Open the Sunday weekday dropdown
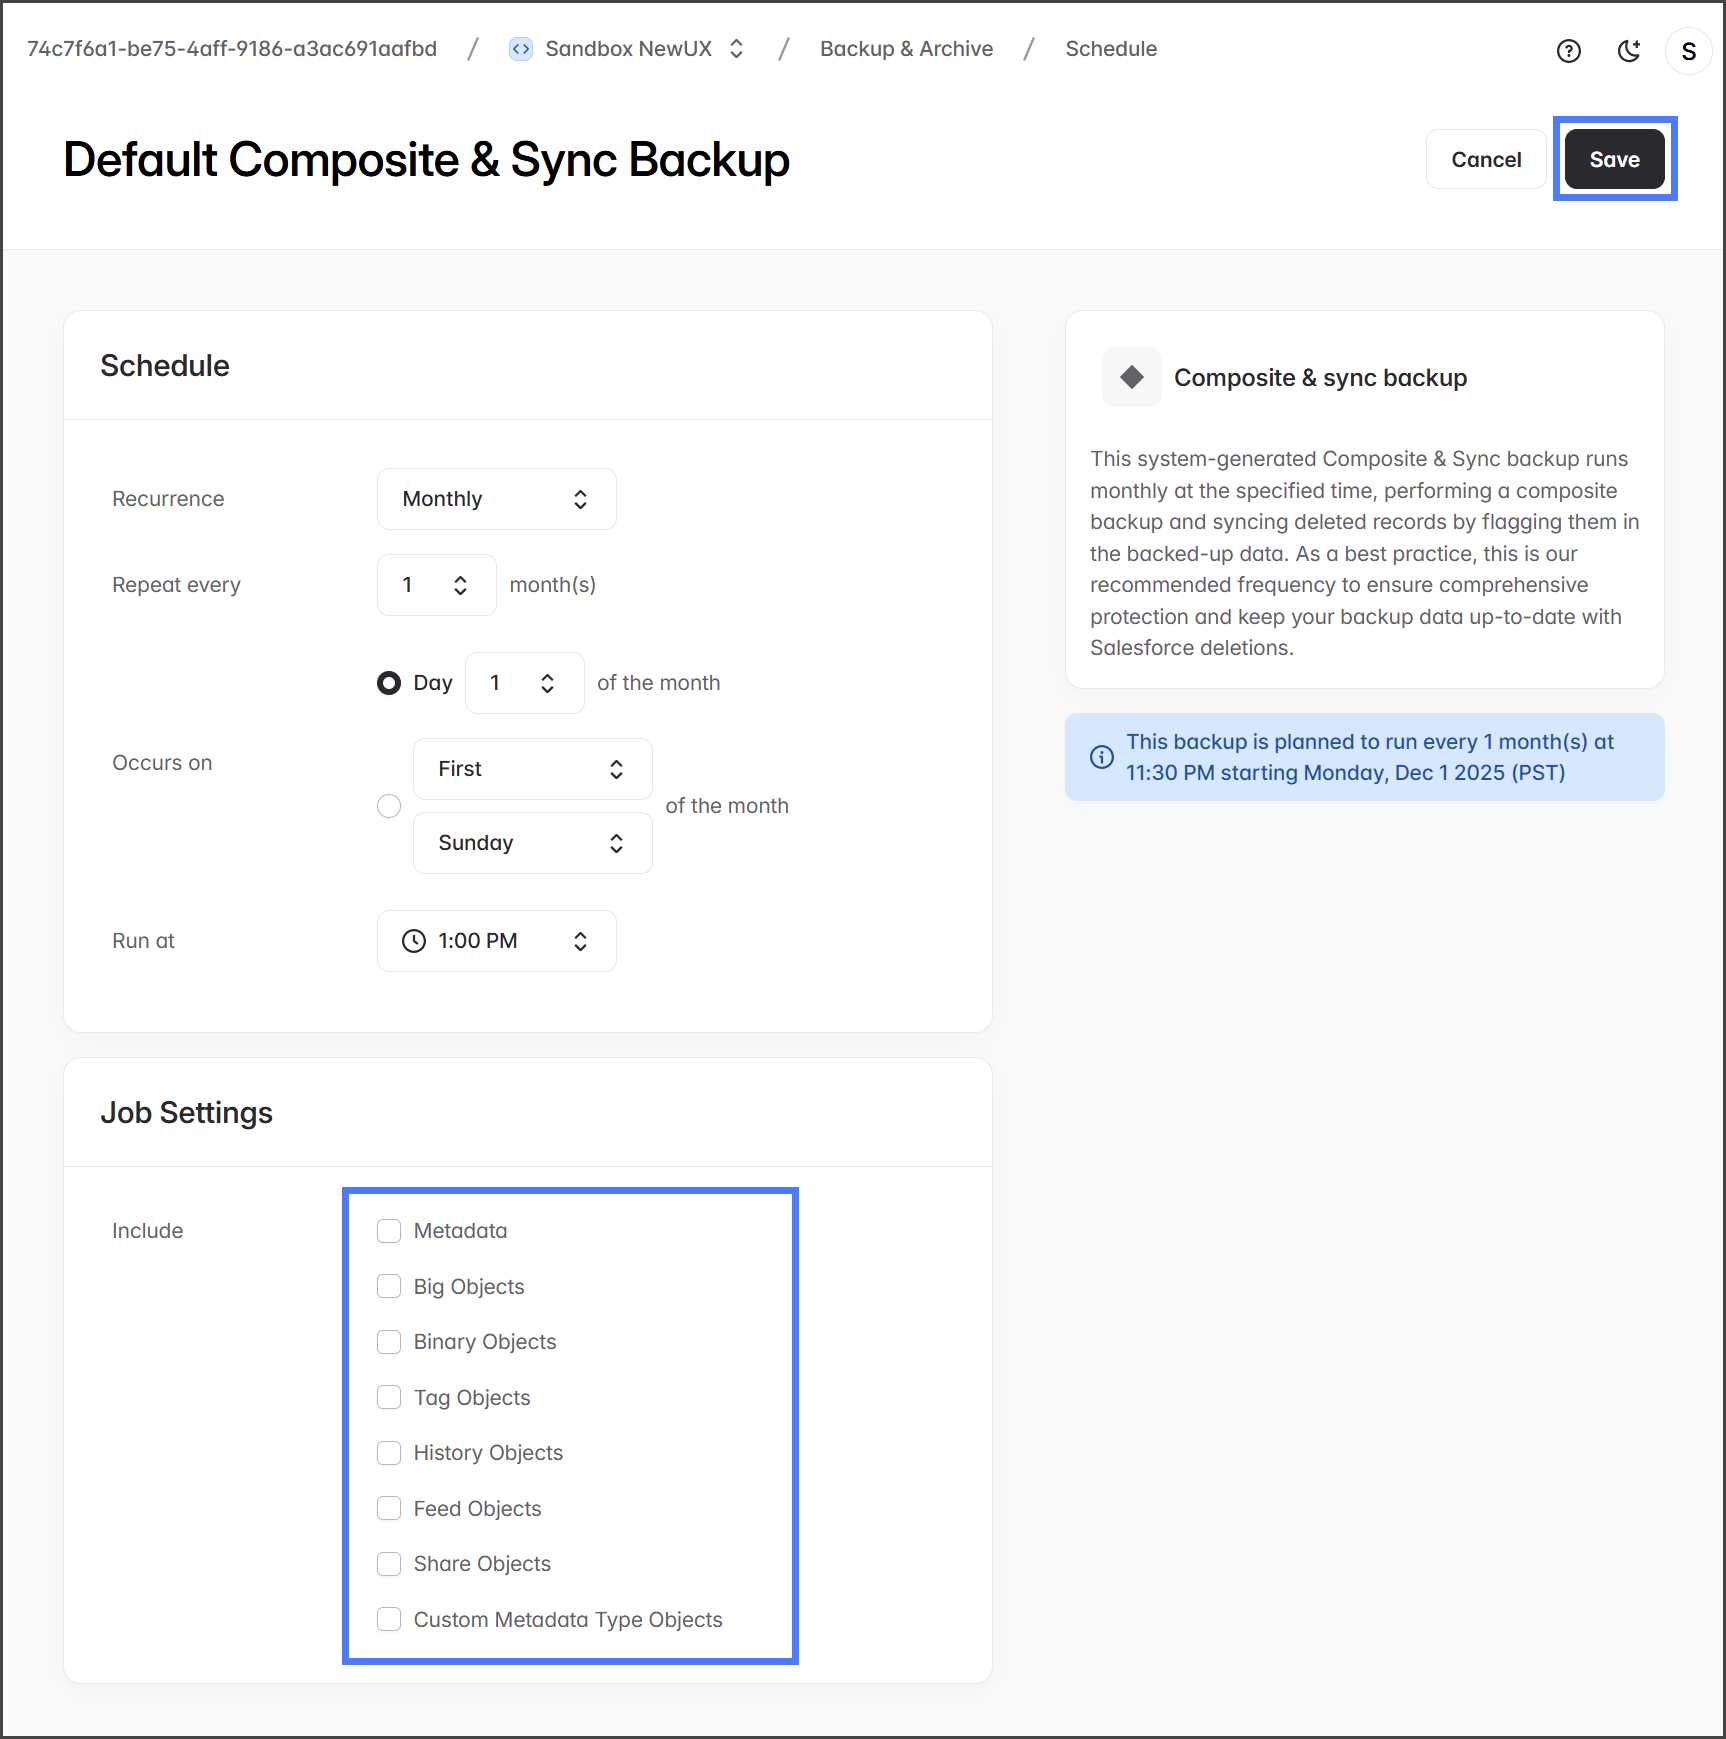This screenshot has width=1726, height=1739. pyautogui.click(x=532, y=843)
